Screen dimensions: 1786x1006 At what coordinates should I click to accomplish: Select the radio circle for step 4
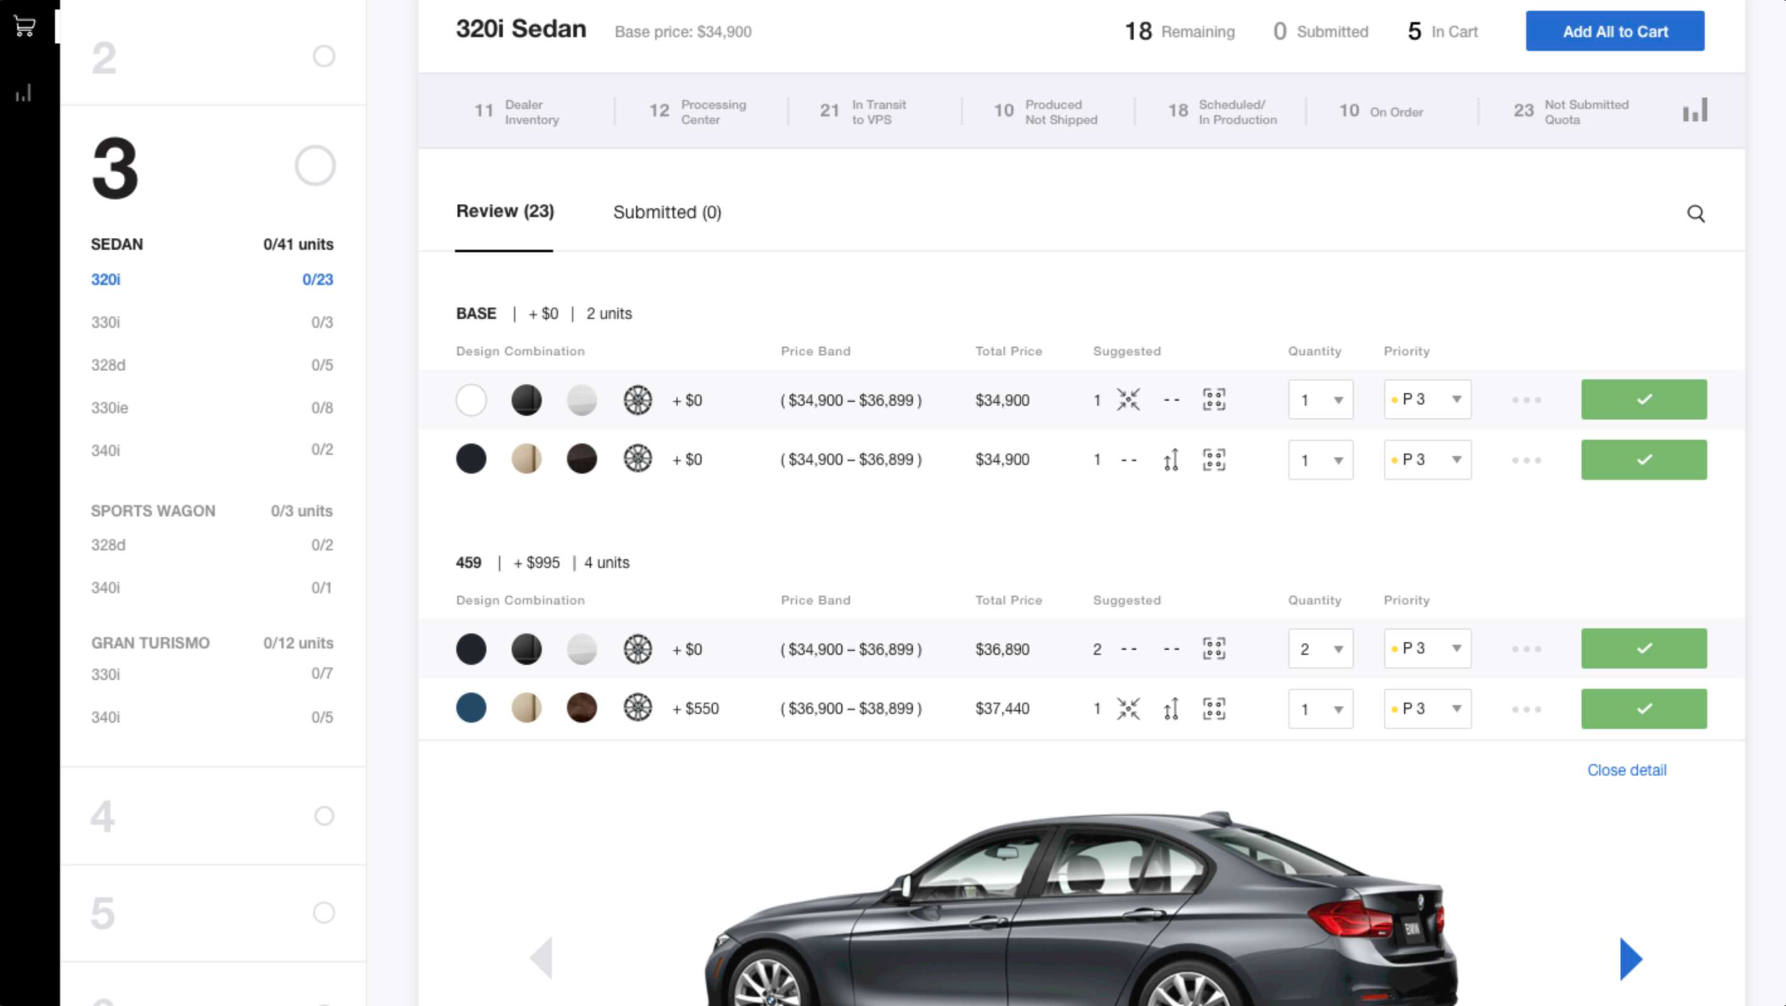tap(324, 816)
